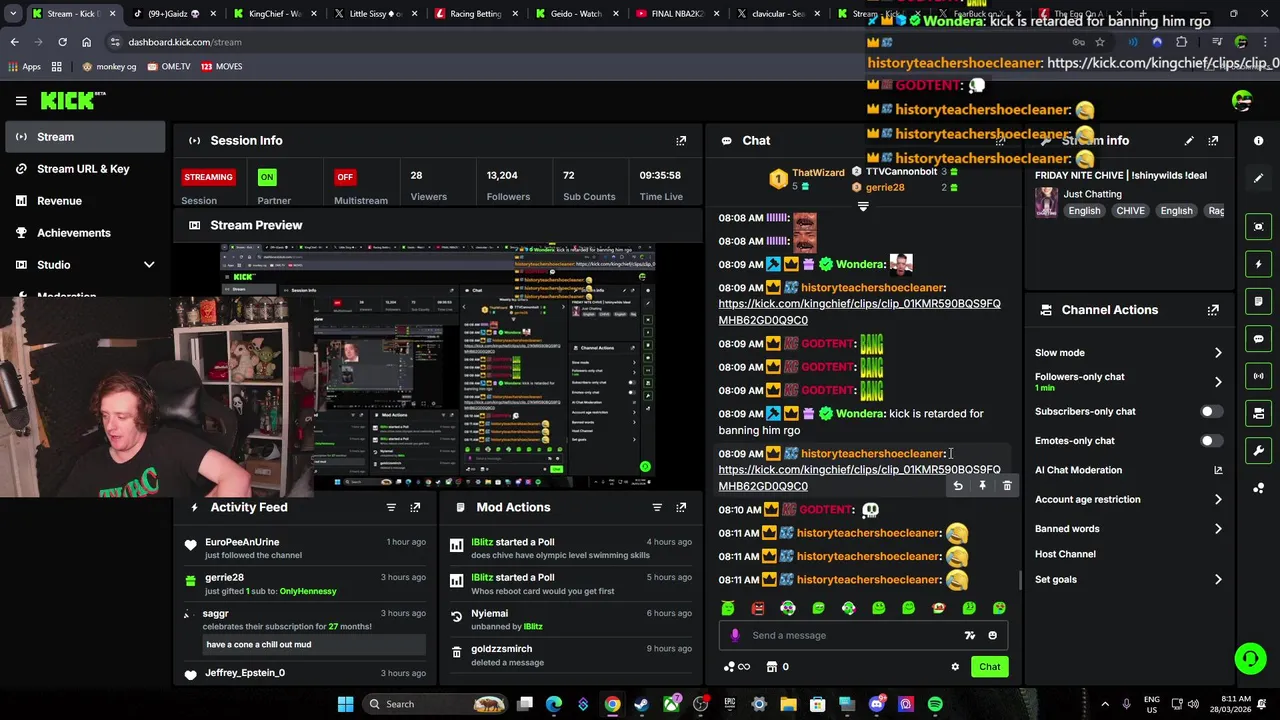1280x720 pixels.
Task: Click the translate icon in chat input
Action: (969, 635)
